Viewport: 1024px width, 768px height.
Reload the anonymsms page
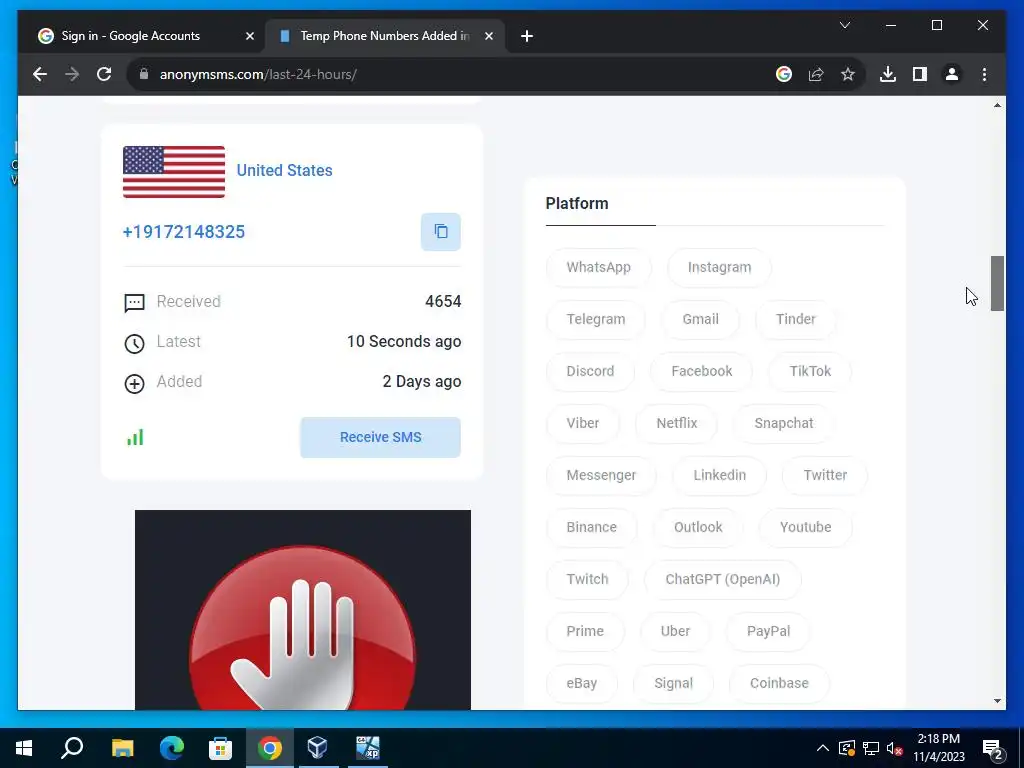tap(104, 74)
